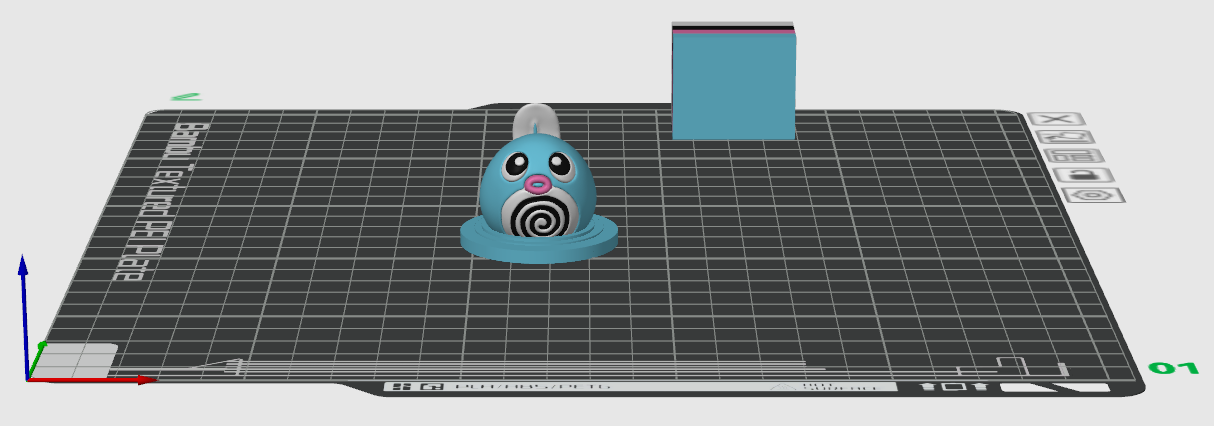Click the green 01 plate name label
The width and height of the screenshot is (1214, 426).
(x=1172, y=368)
